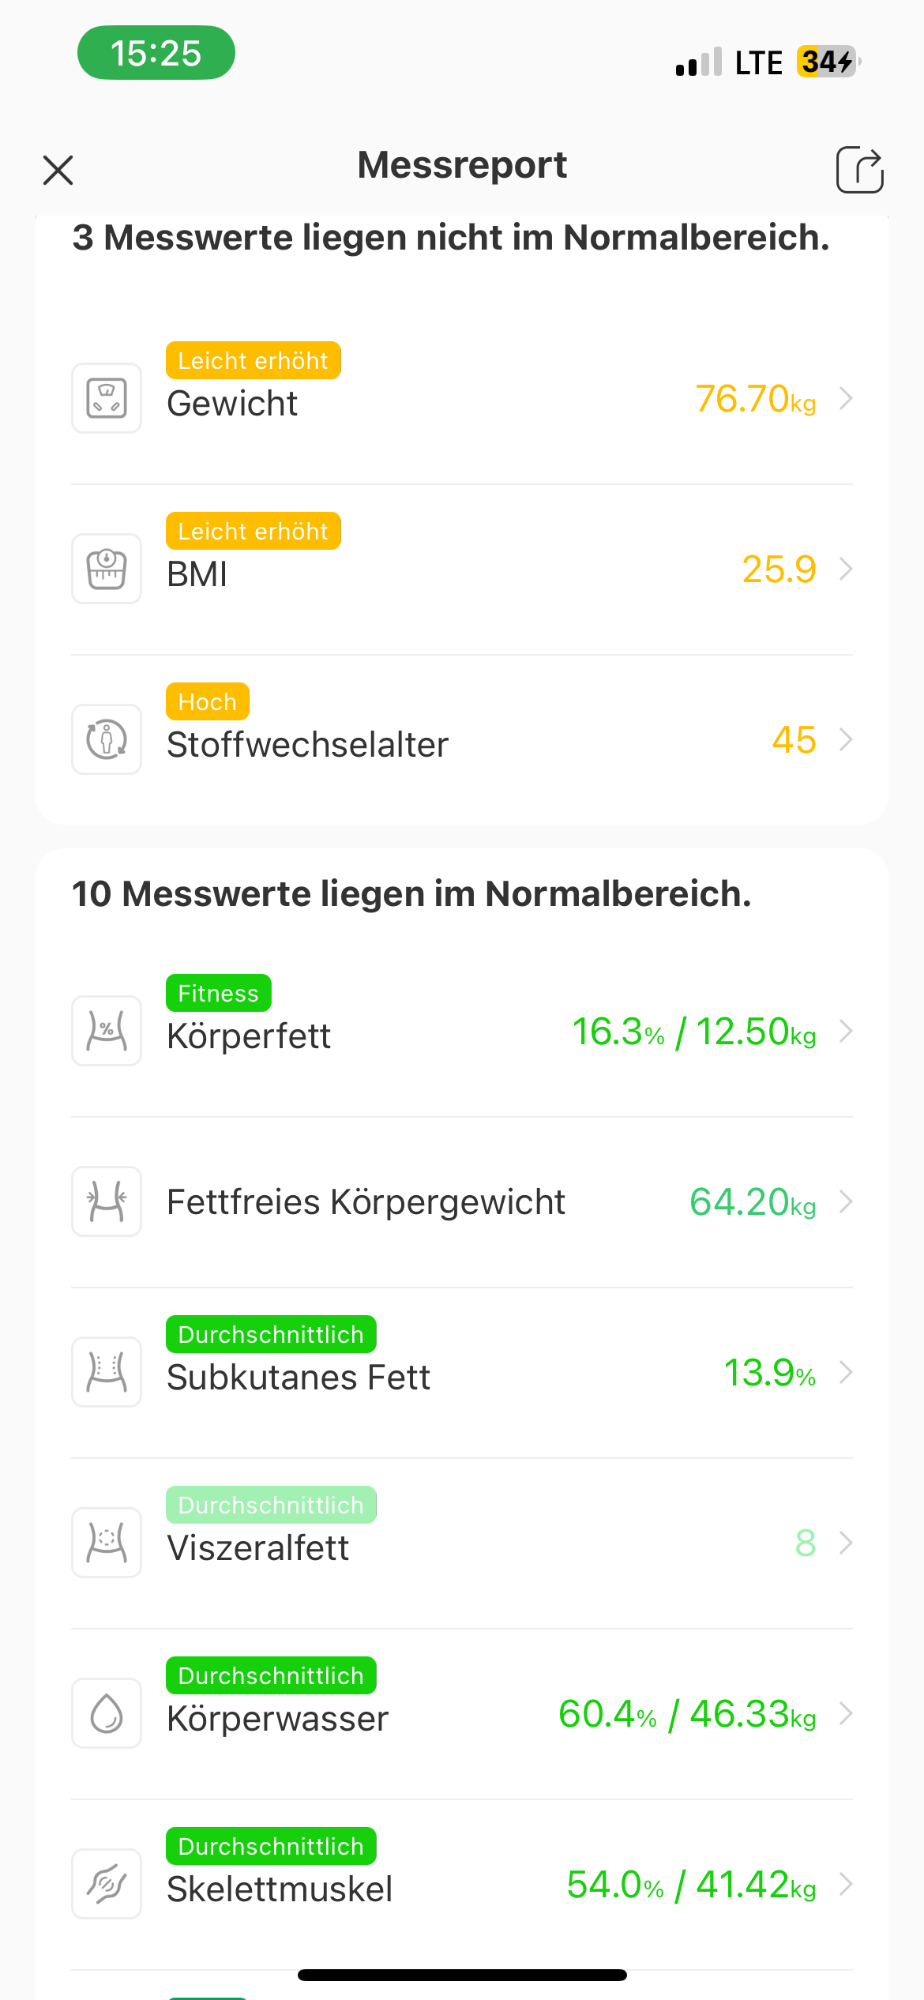The image size is (924, 2000).
Task: Tap the Gewicht scale icon
Action: (107, 398)
